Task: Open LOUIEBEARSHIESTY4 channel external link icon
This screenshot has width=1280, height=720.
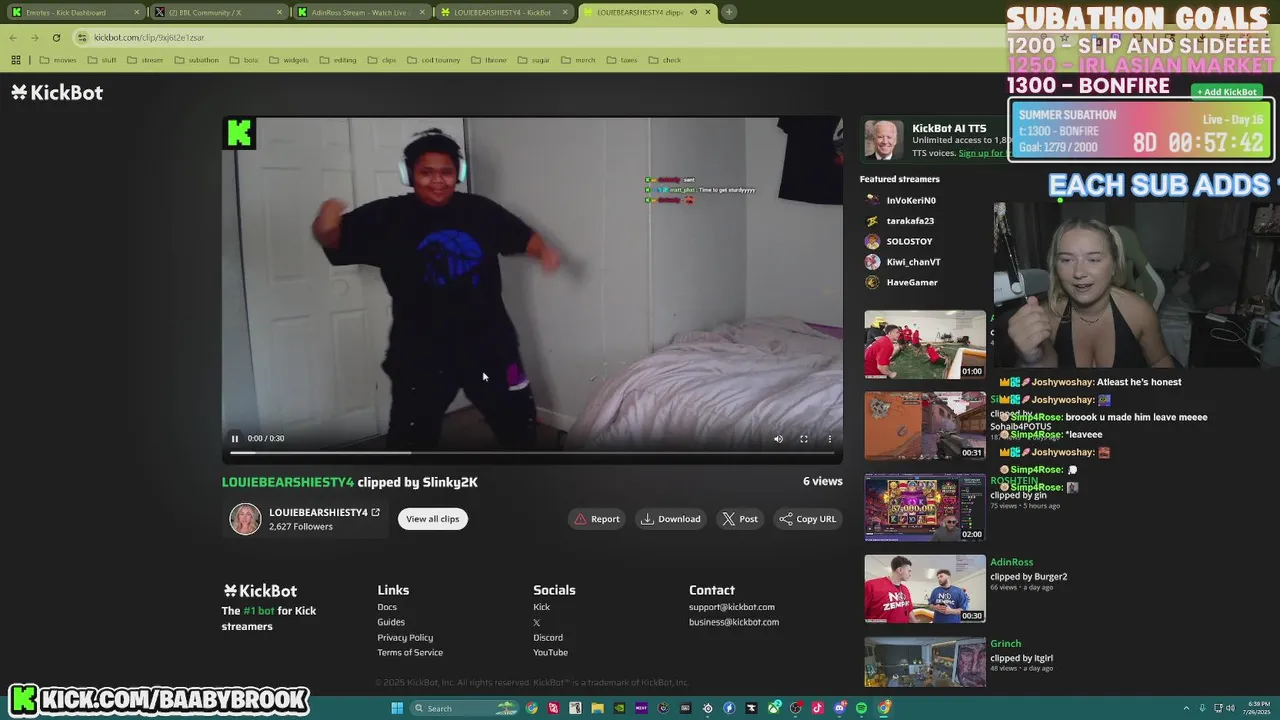Action: [x=375, y=512]
